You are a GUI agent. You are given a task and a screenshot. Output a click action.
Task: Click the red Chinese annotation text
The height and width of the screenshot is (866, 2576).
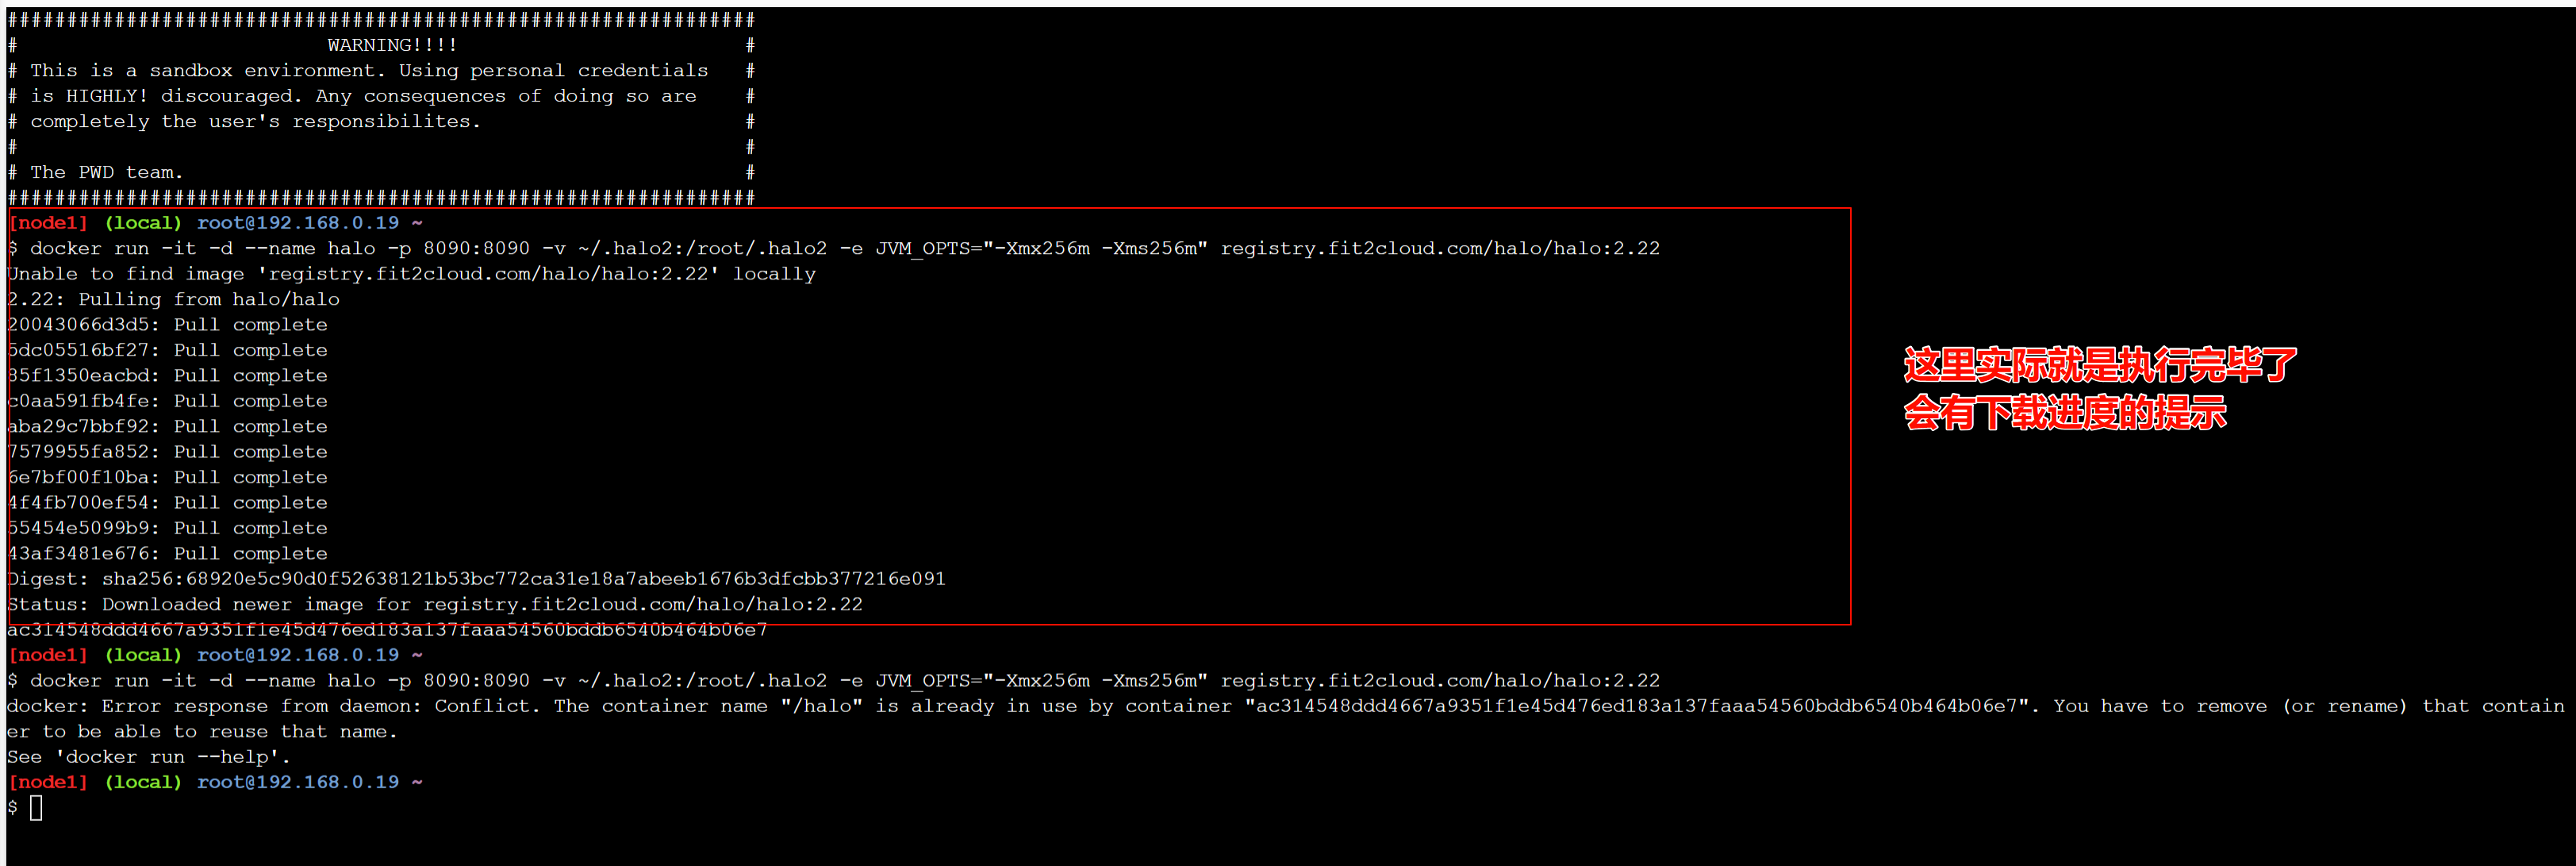[2100, 389]
